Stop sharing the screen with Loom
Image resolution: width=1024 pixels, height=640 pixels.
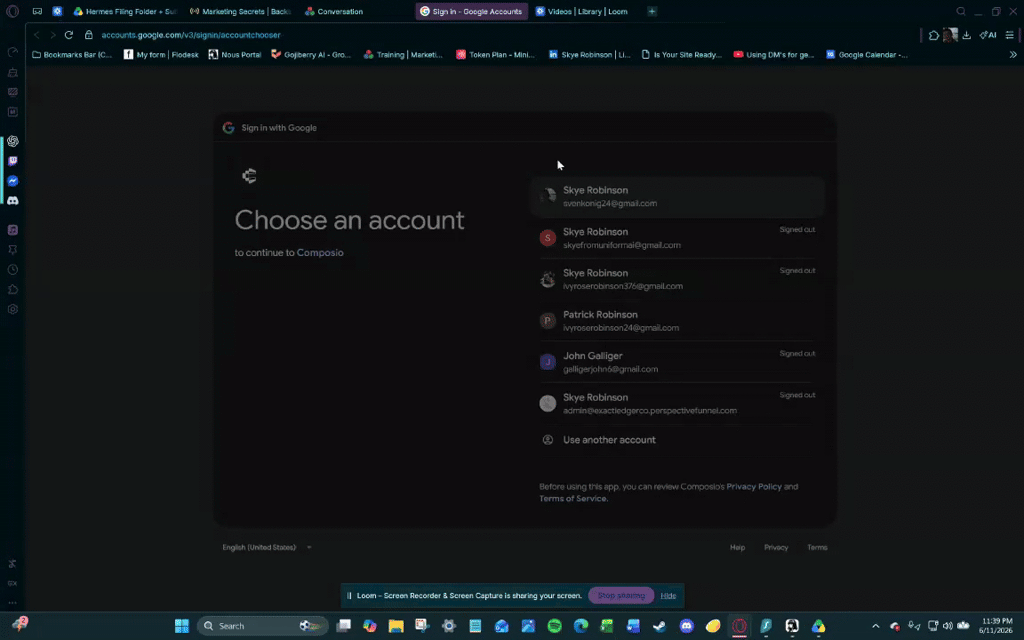[x=621, y=596]
